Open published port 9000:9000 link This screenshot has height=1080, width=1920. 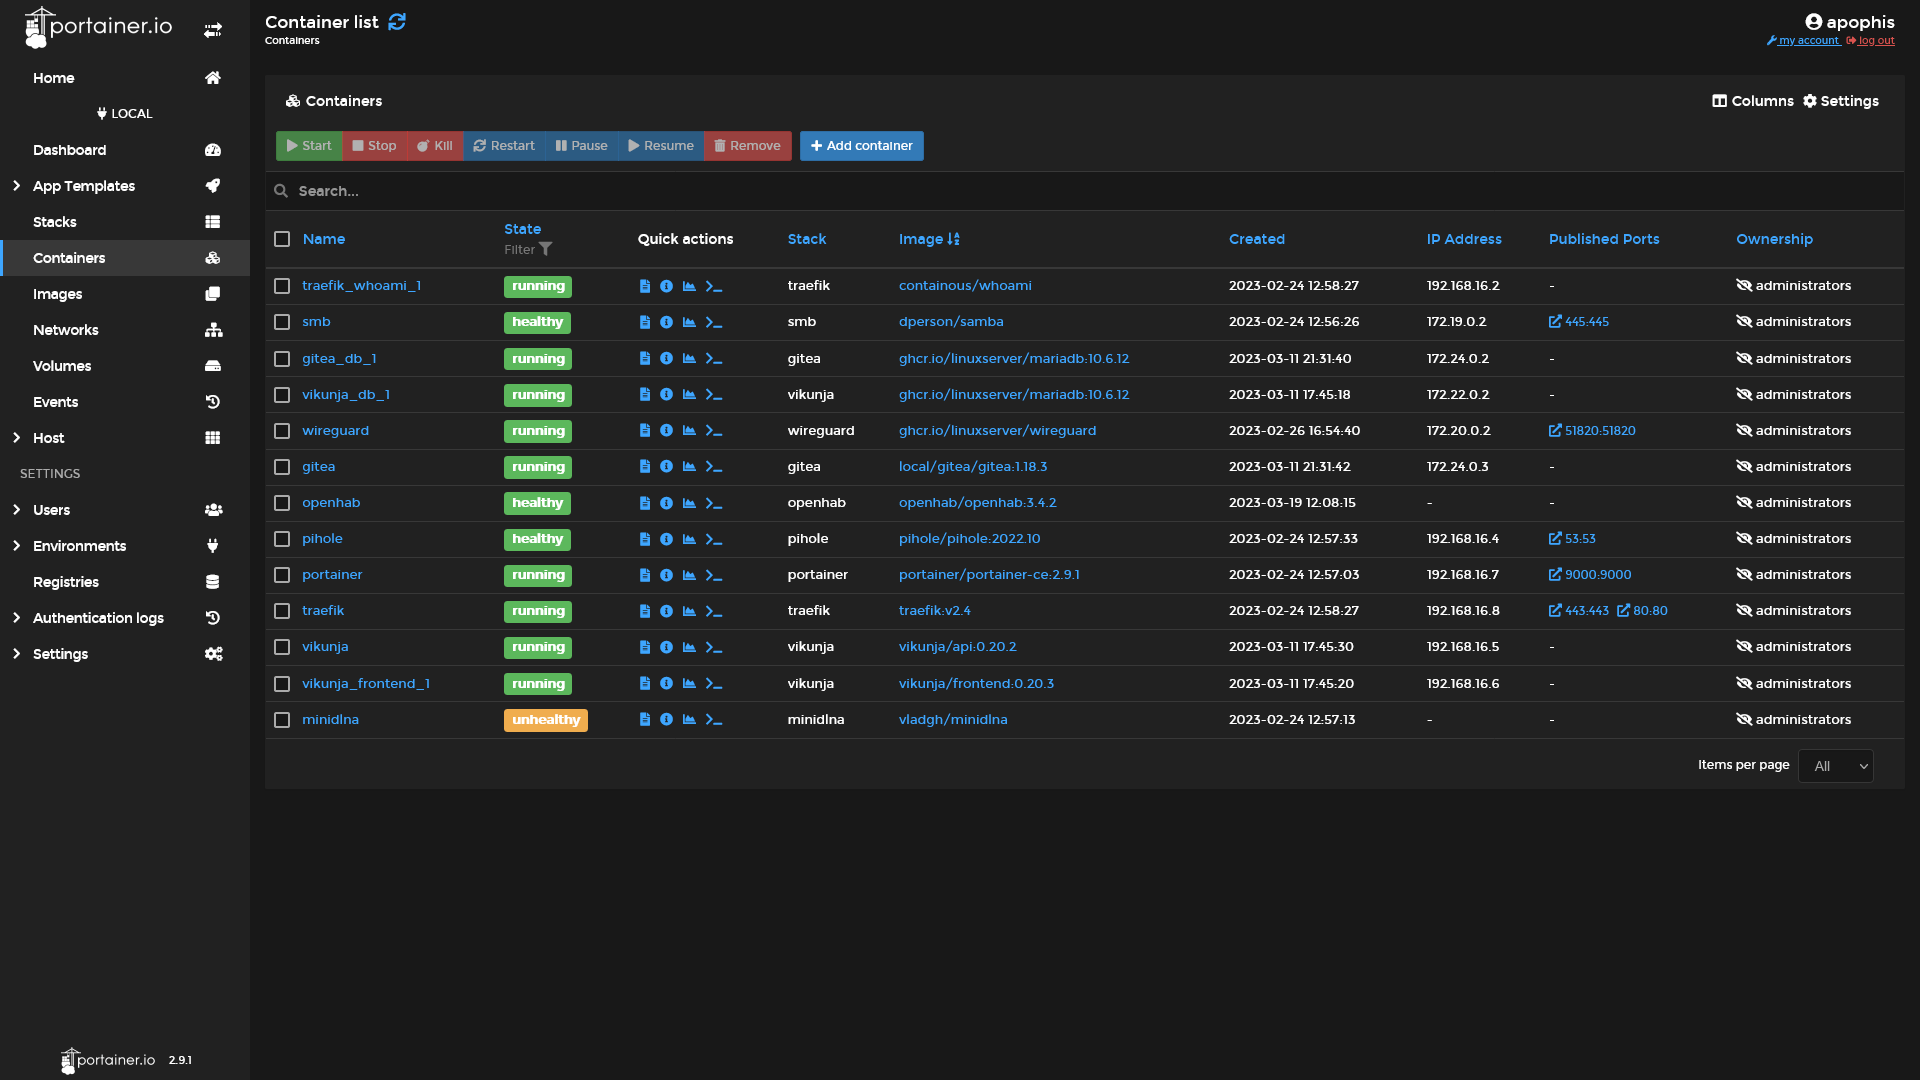click(x=1590, y=575)
